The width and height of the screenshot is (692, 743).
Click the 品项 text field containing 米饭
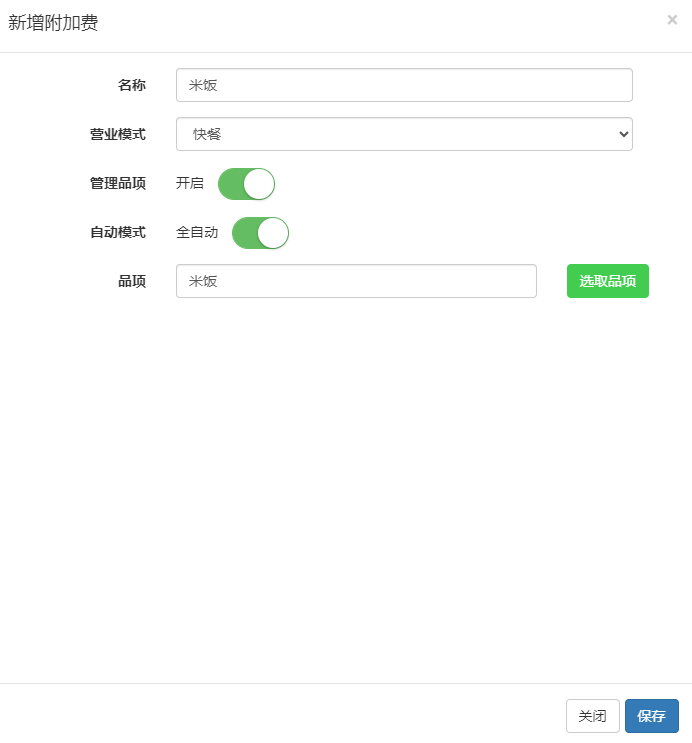pos(356,281)
